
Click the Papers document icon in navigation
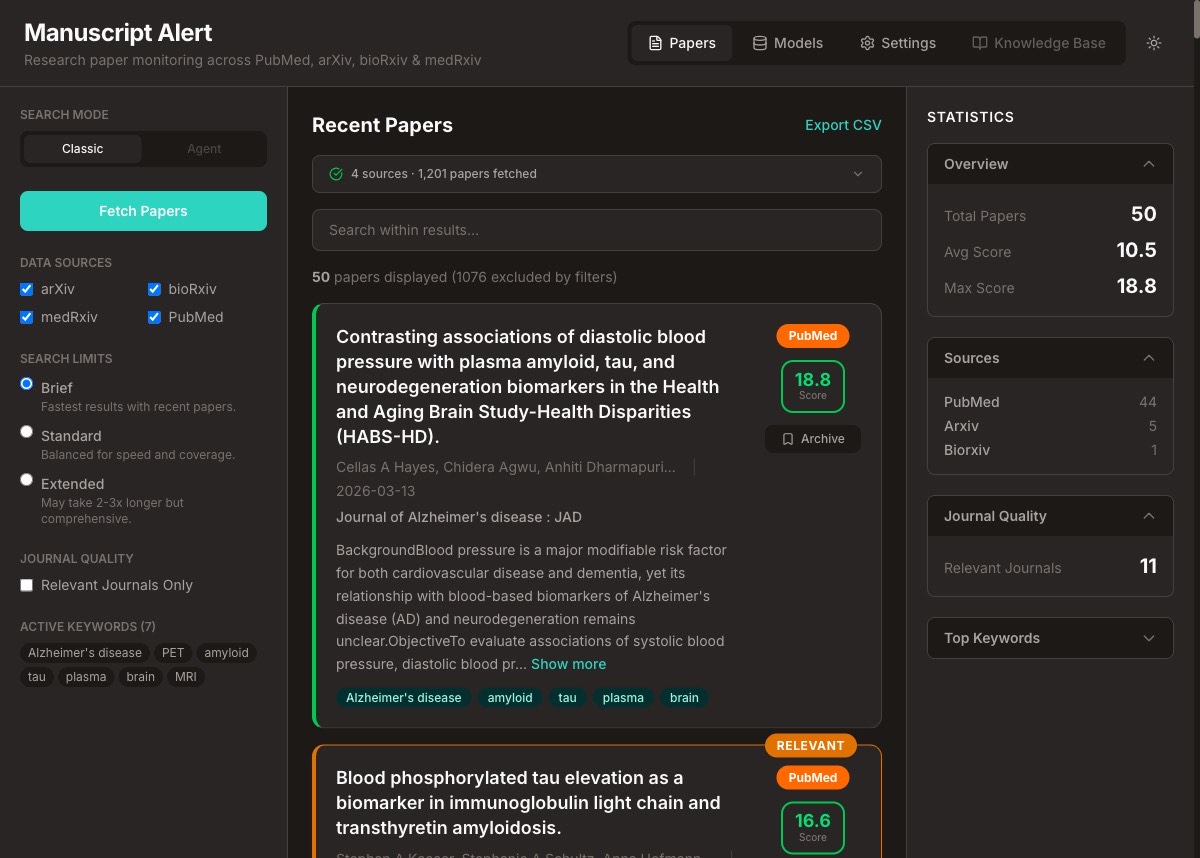pos(655,43)
